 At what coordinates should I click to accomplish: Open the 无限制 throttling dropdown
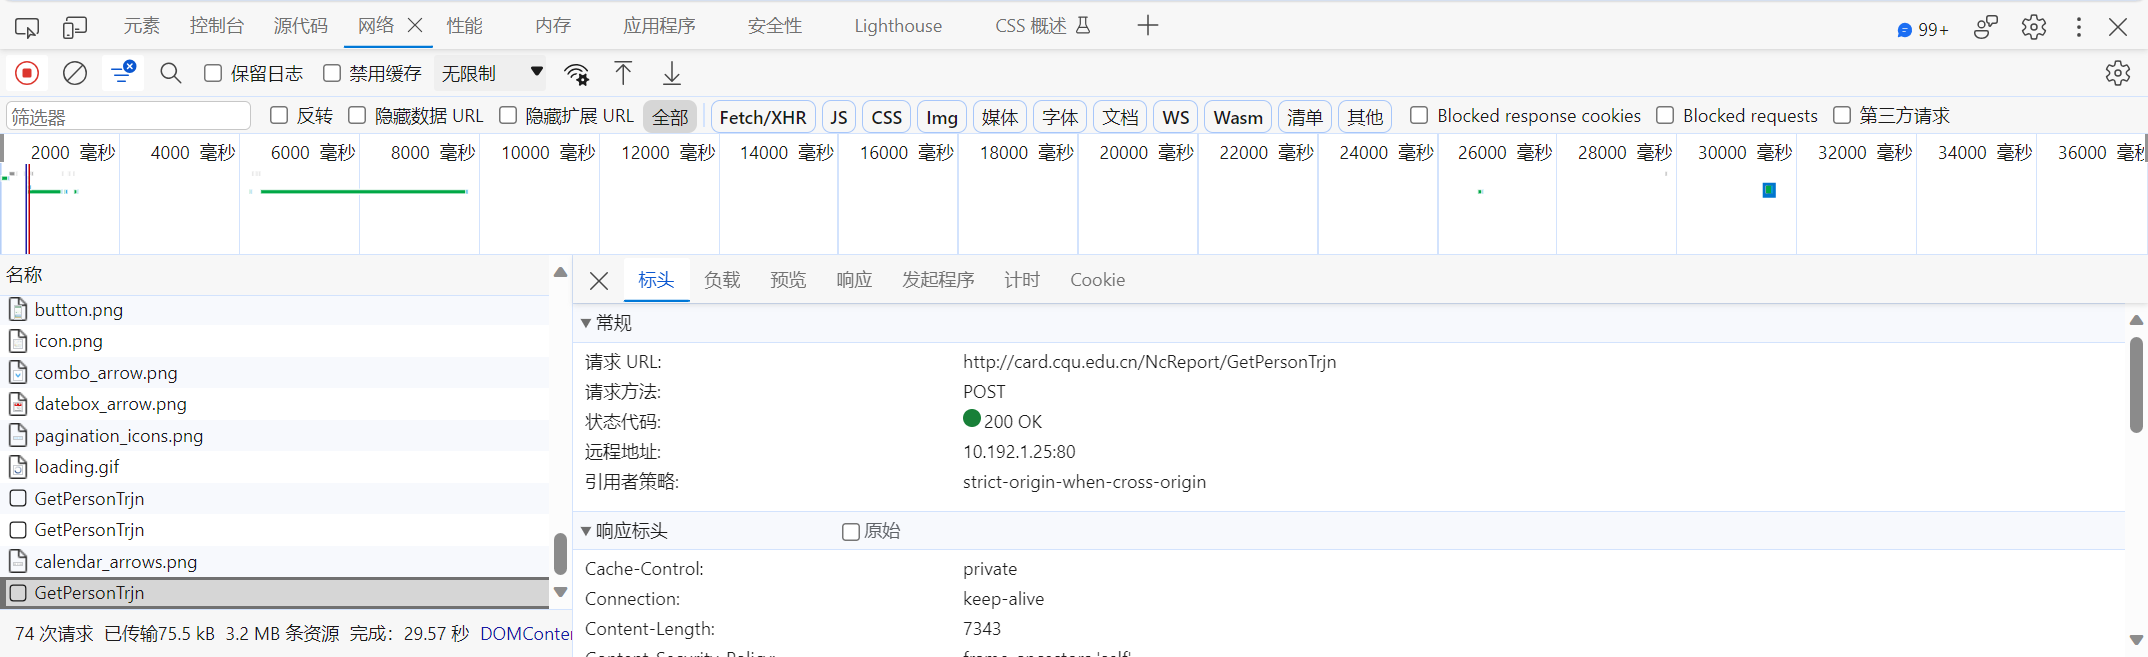click(x=492, y=73)
